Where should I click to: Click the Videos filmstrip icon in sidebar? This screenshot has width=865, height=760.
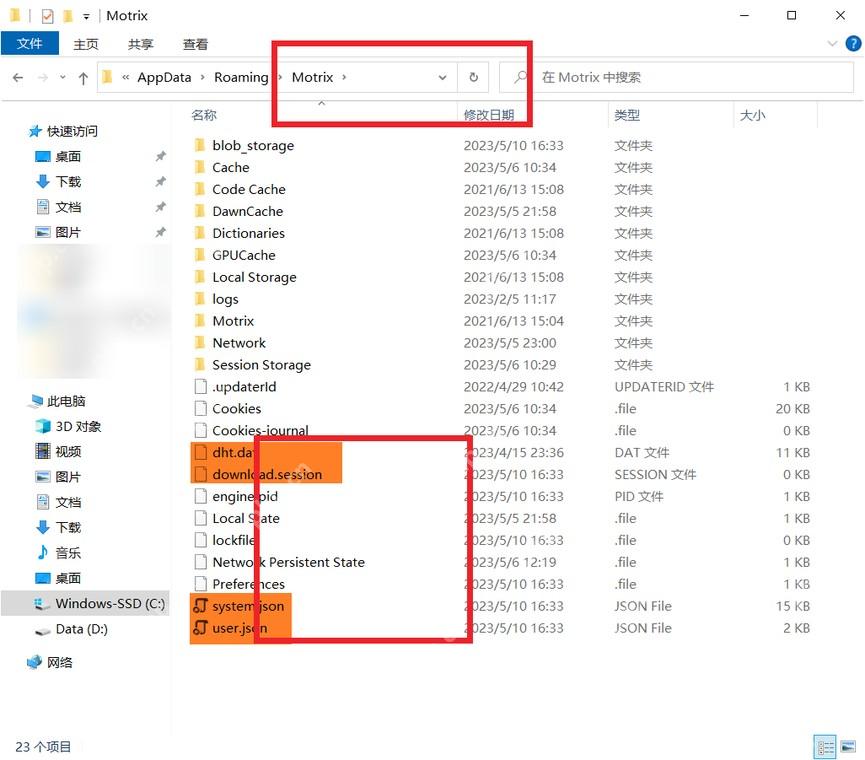[42, 451]
